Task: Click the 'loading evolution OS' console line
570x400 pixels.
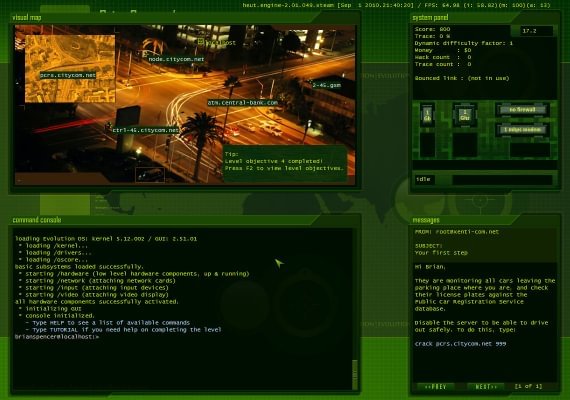Action: pyautogui.click(x=106, y=239)
